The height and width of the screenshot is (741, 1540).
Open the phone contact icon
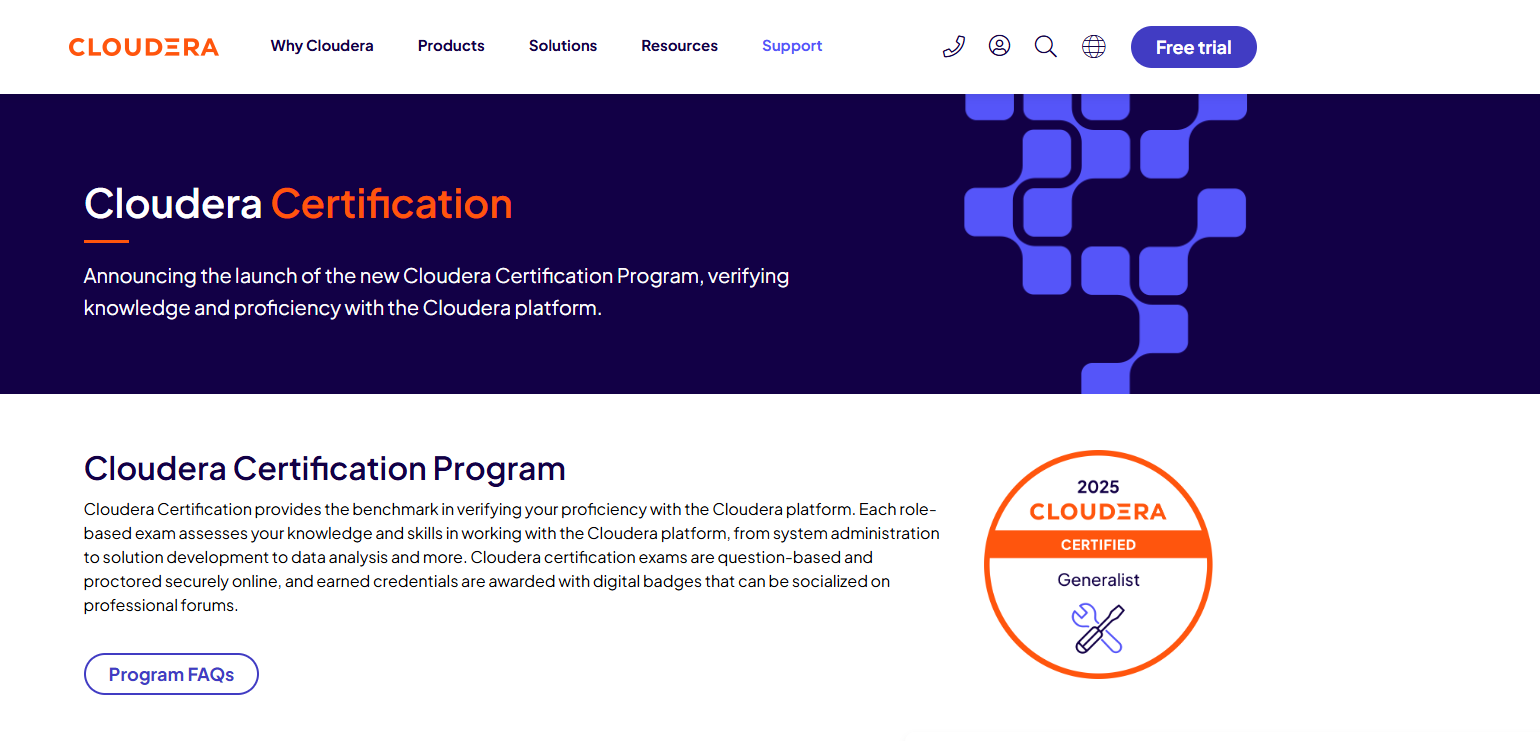click(x=954, y=46)
